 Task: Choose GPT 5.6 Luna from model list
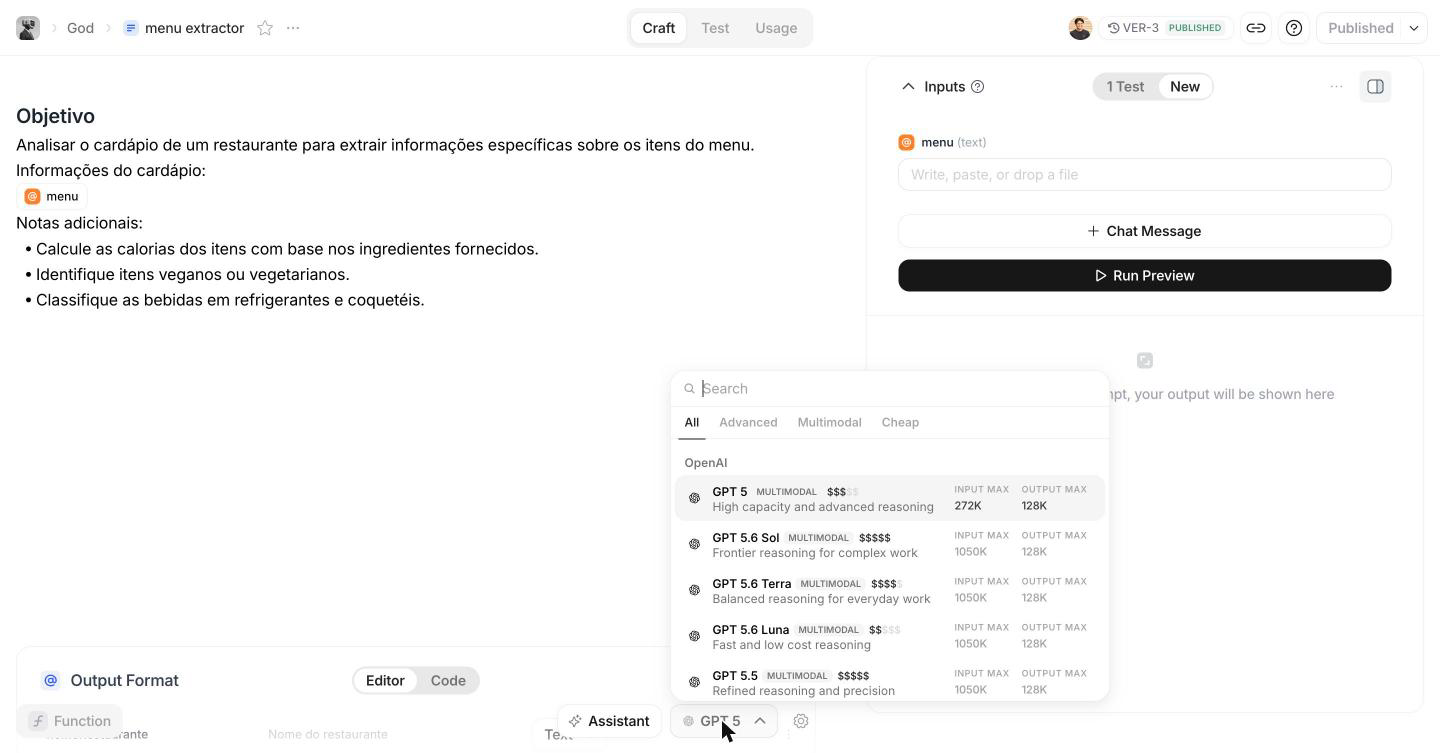[890, 637]
